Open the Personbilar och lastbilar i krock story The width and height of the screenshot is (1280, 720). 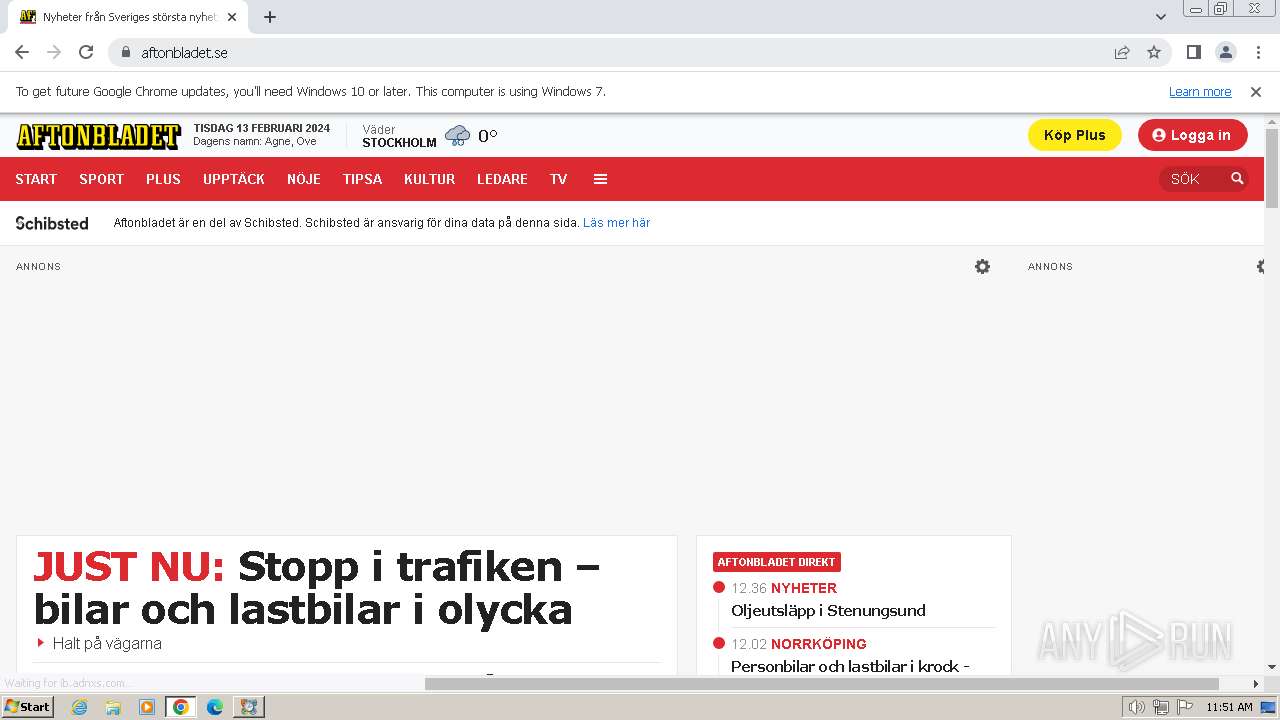(850, 666)
